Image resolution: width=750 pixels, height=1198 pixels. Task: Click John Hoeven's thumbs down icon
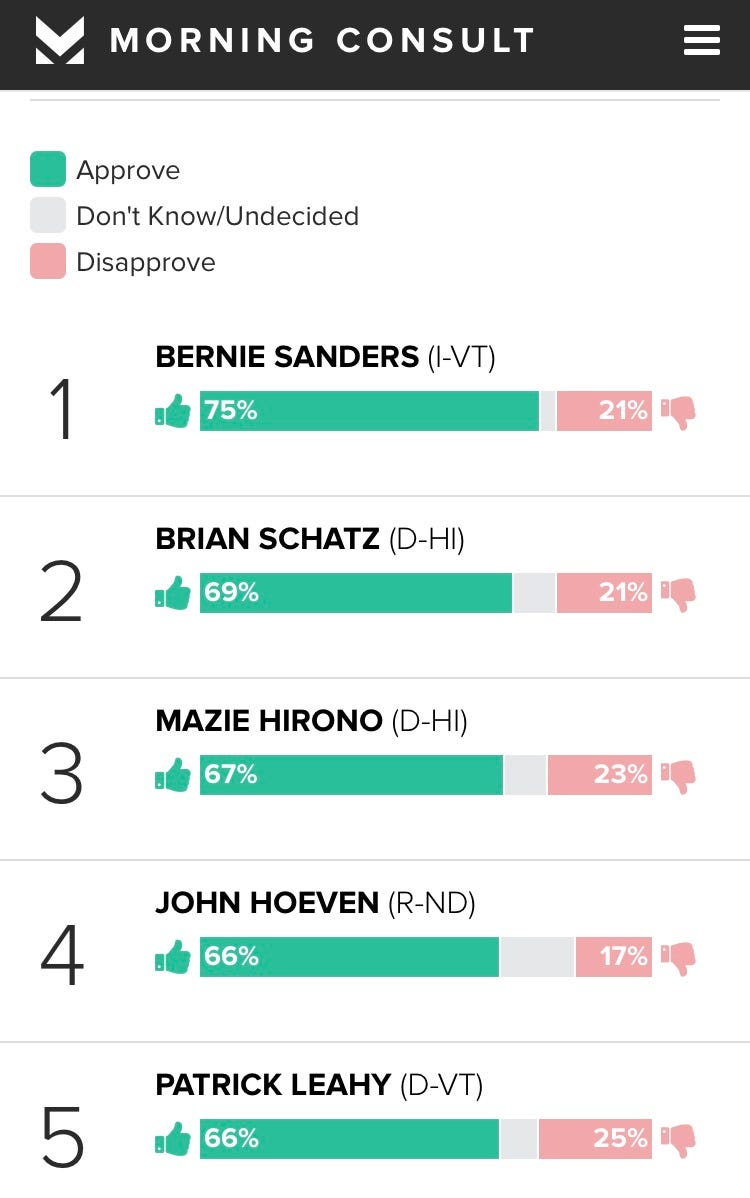tap(678, 958)
